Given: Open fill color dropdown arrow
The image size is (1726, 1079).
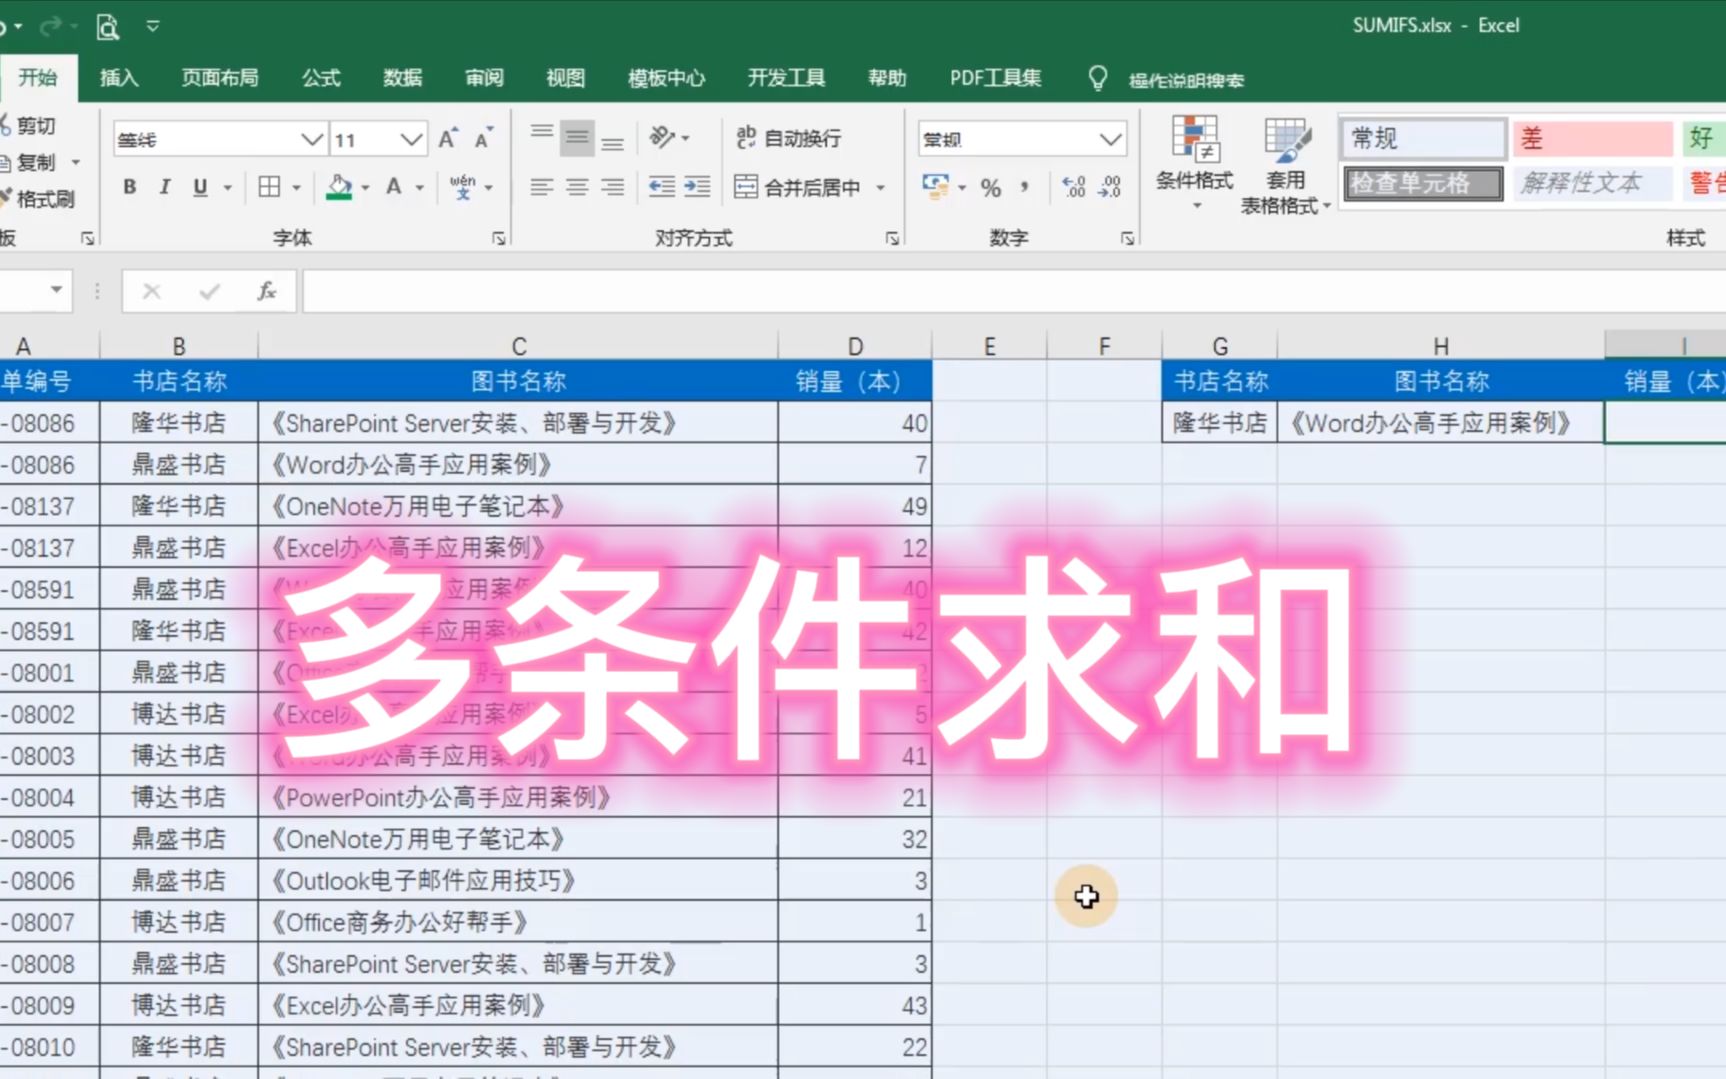Looking at the screenshot, I should pyautogui.click(x=366, y=187).
